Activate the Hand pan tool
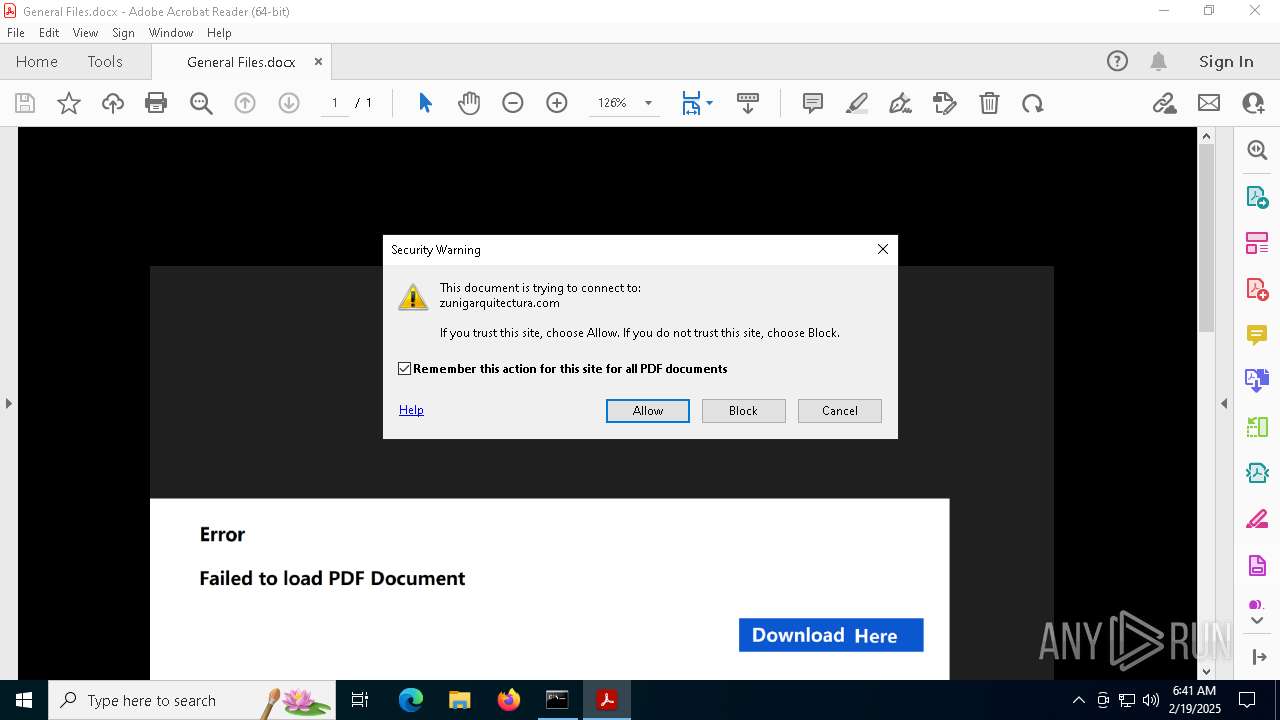The height and width of the screenshot is (720, 1280). pos(469,103)
